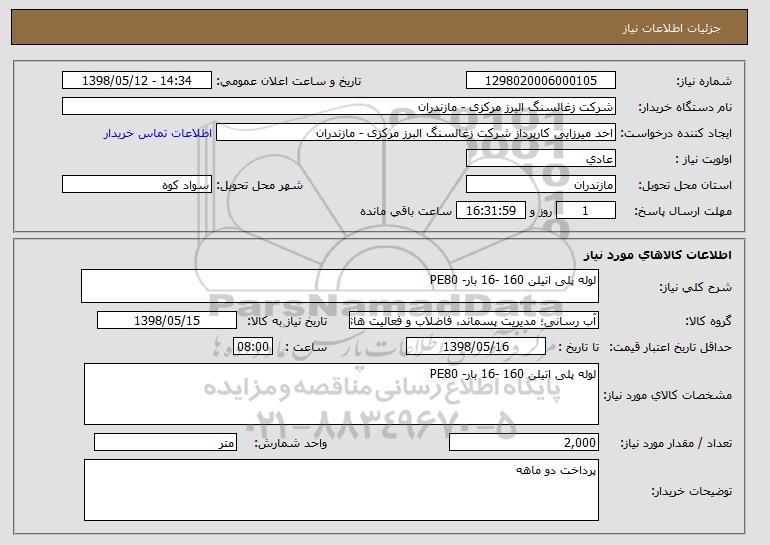Click the label اولویت نیاز
Image resolution: width=770 pixels, height=545 pixels.
pos(703,159)
